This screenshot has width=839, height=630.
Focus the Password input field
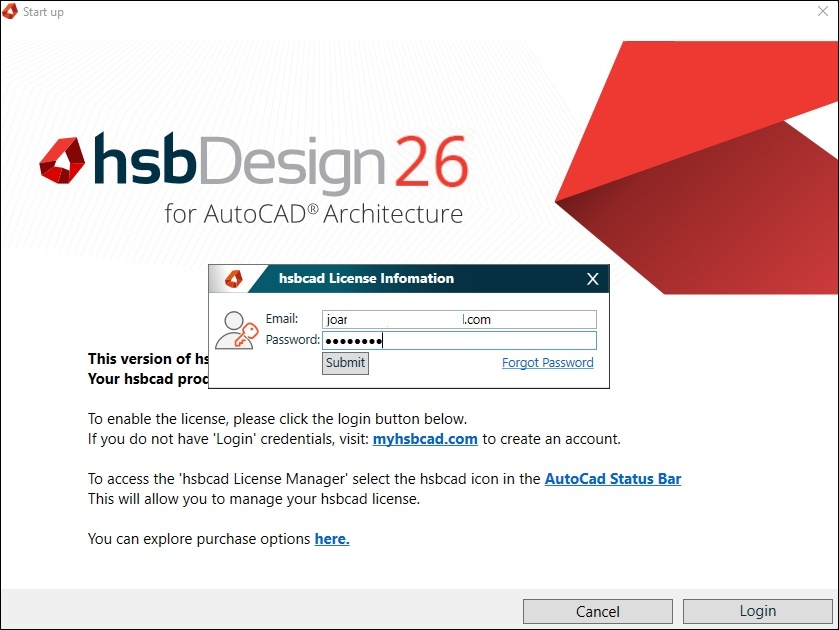pyautogui.click(x=459, y=340)
